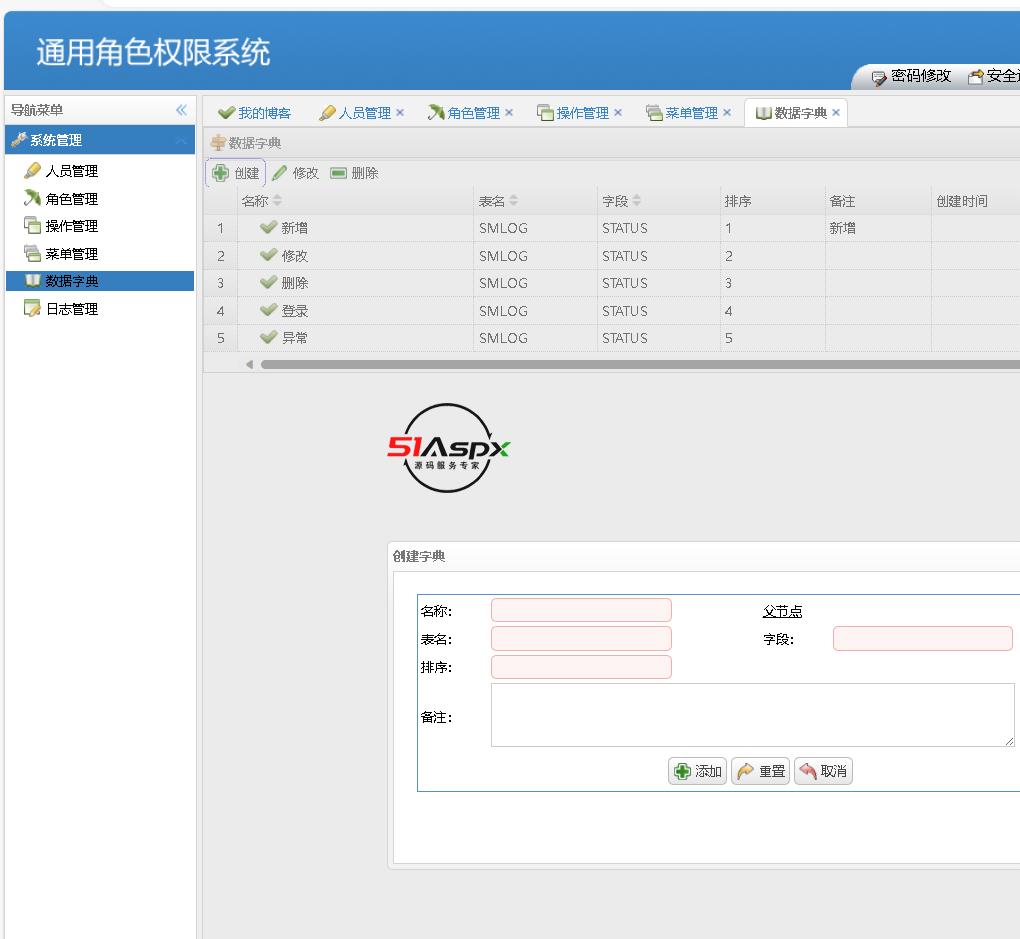The image size is (1020, 939).
Task: Click the pencil Modify toolbar icon
Action: point(280,173)
